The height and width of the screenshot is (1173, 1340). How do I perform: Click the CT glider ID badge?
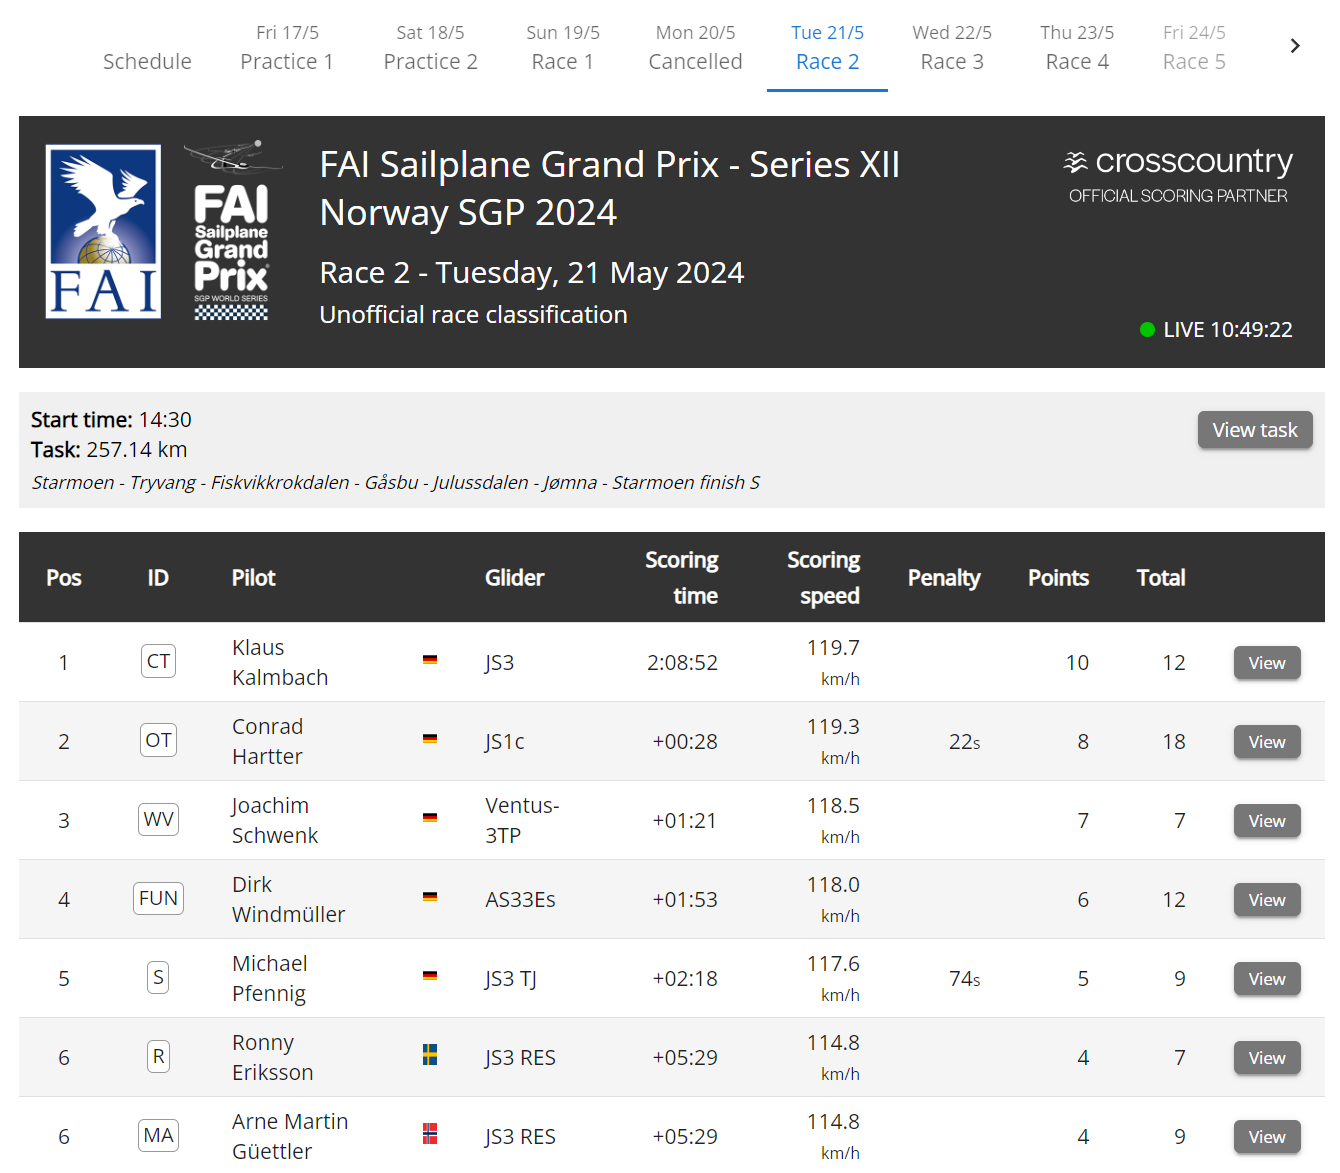tap(158, 661)
